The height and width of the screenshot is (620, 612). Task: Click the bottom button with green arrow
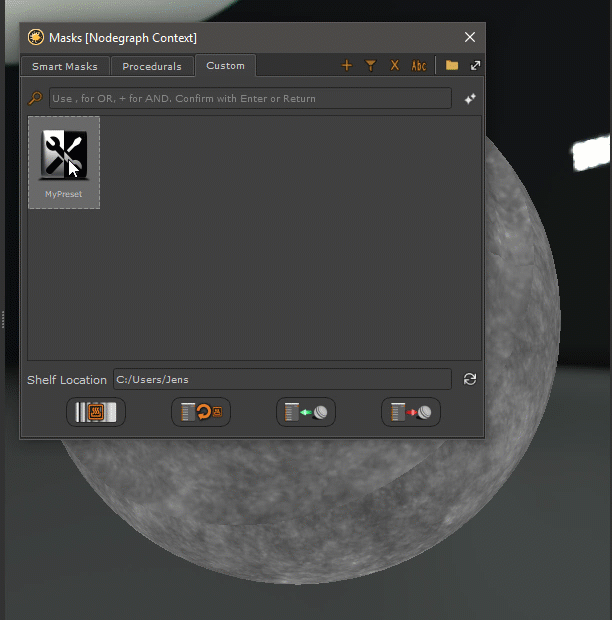pyautogui.click(x=306, y=412)
